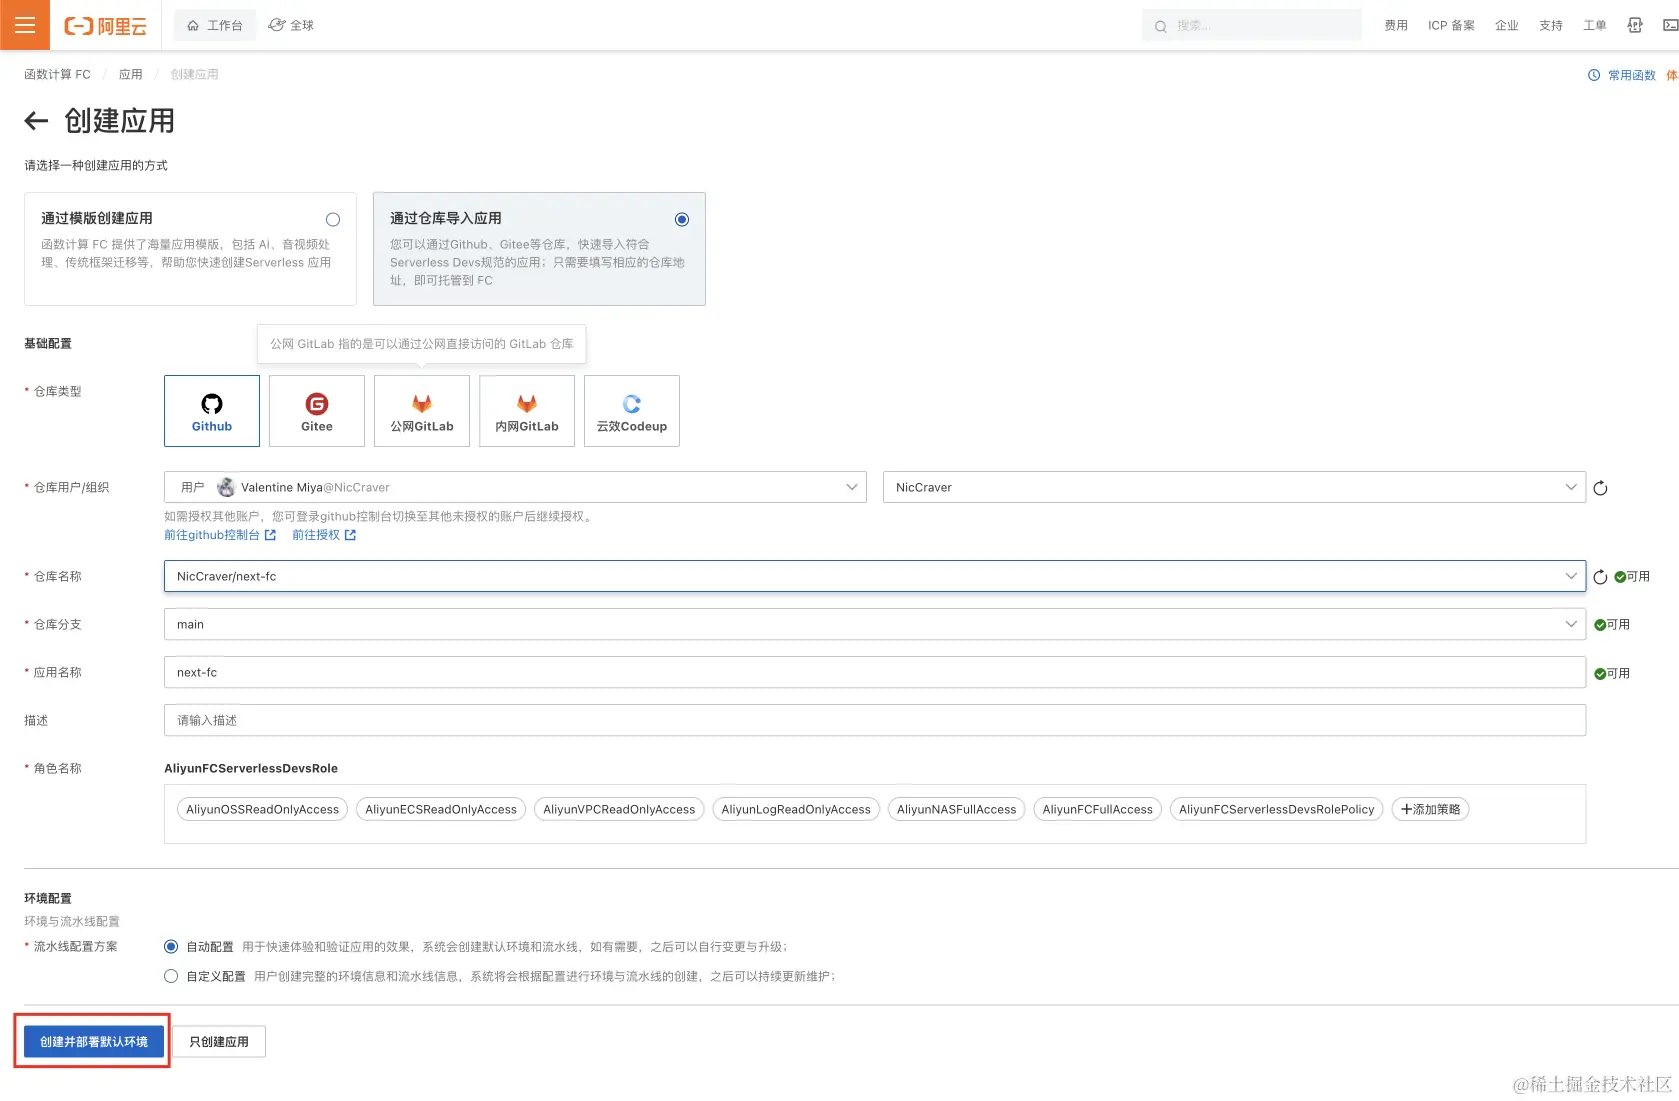The width and height of the screenshot is (1679, 1101).
Task: Click the 可用 status next to 应用名称
Action: coord(1612,674)
